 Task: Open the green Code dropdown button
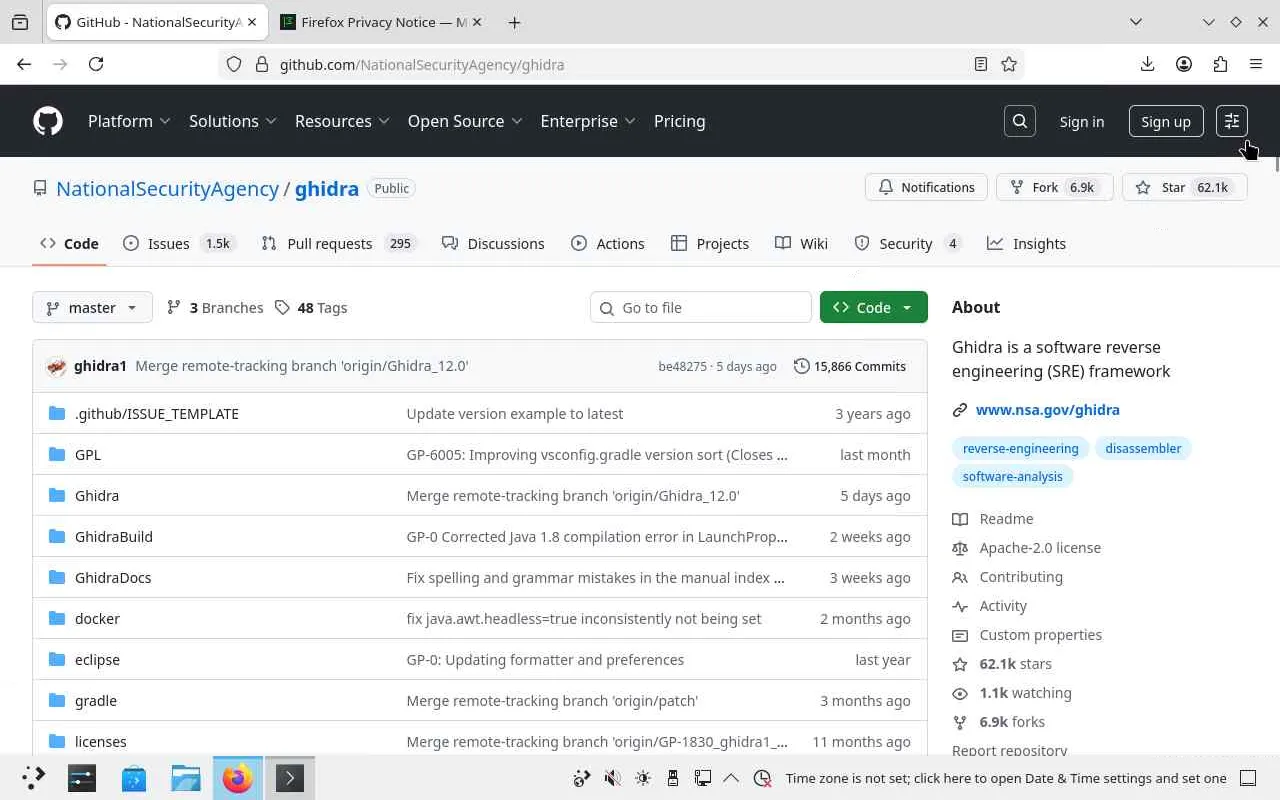coord(873,307)
